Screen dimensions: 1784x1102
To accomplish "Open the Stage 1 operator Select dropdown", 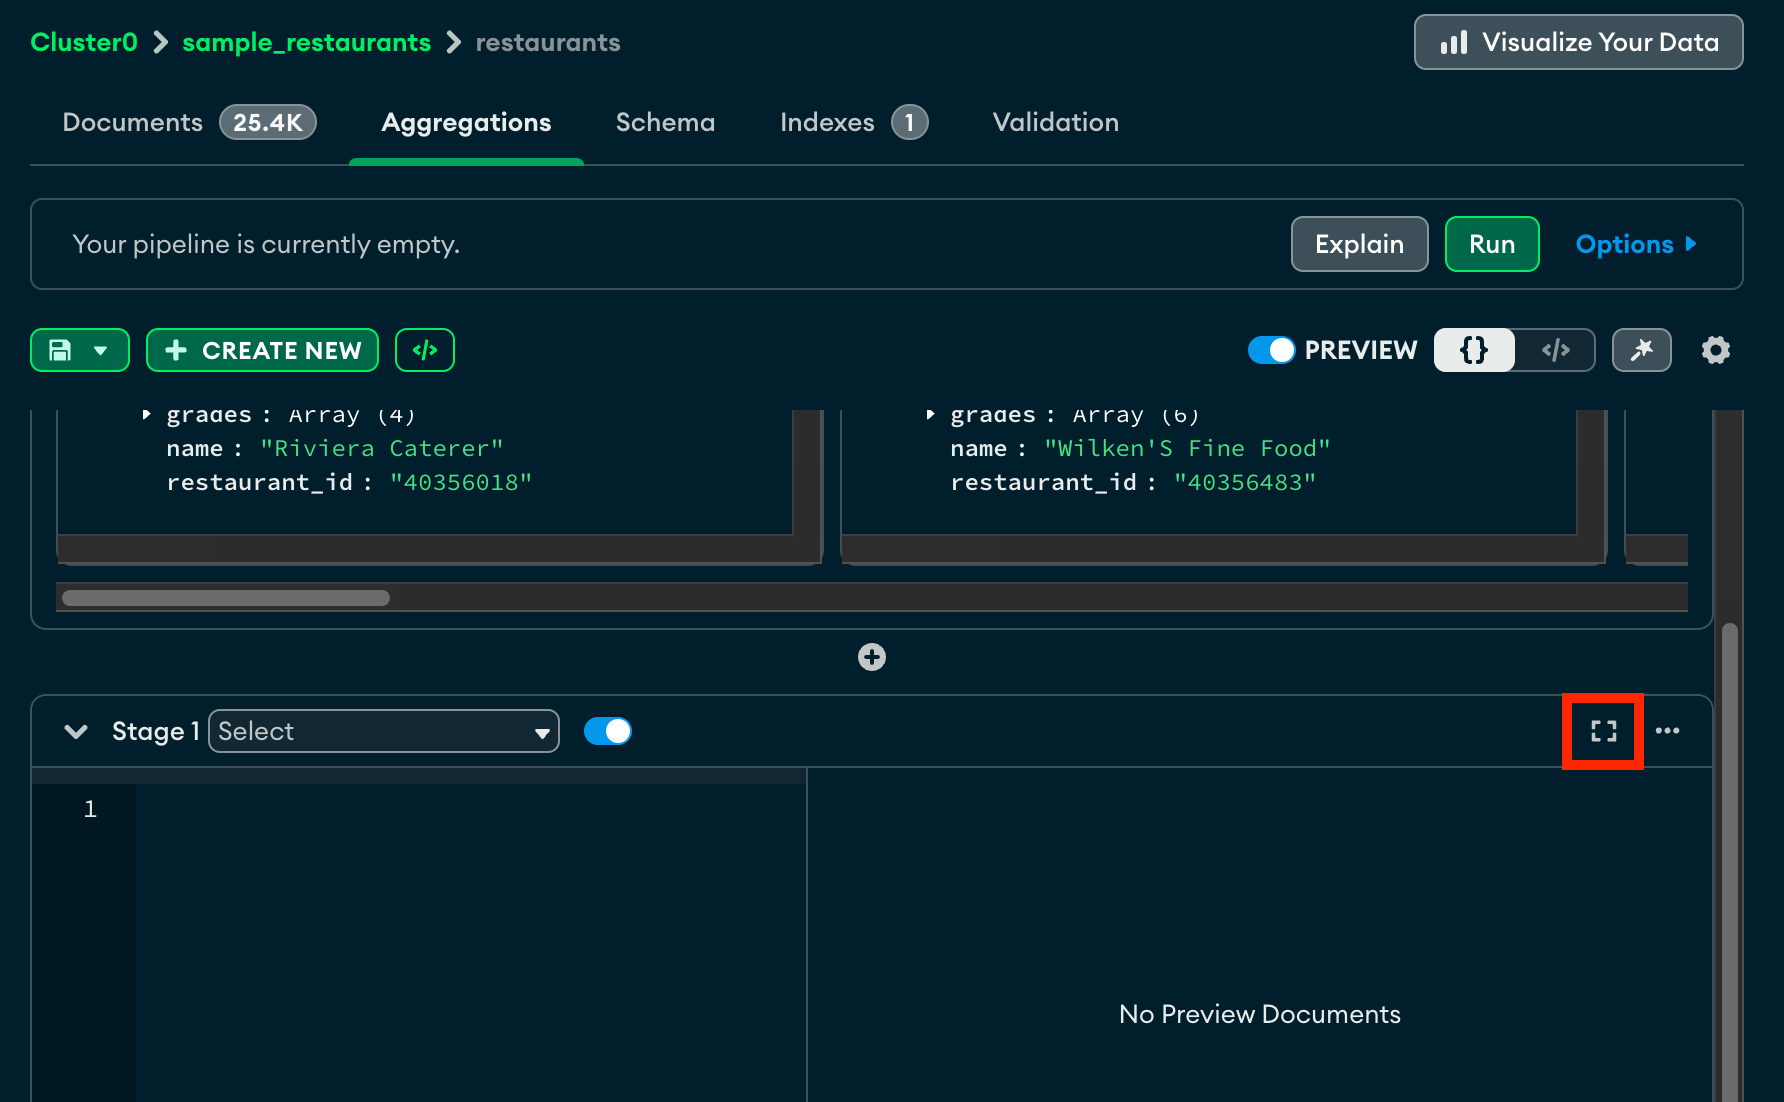I will pos(383,731).
